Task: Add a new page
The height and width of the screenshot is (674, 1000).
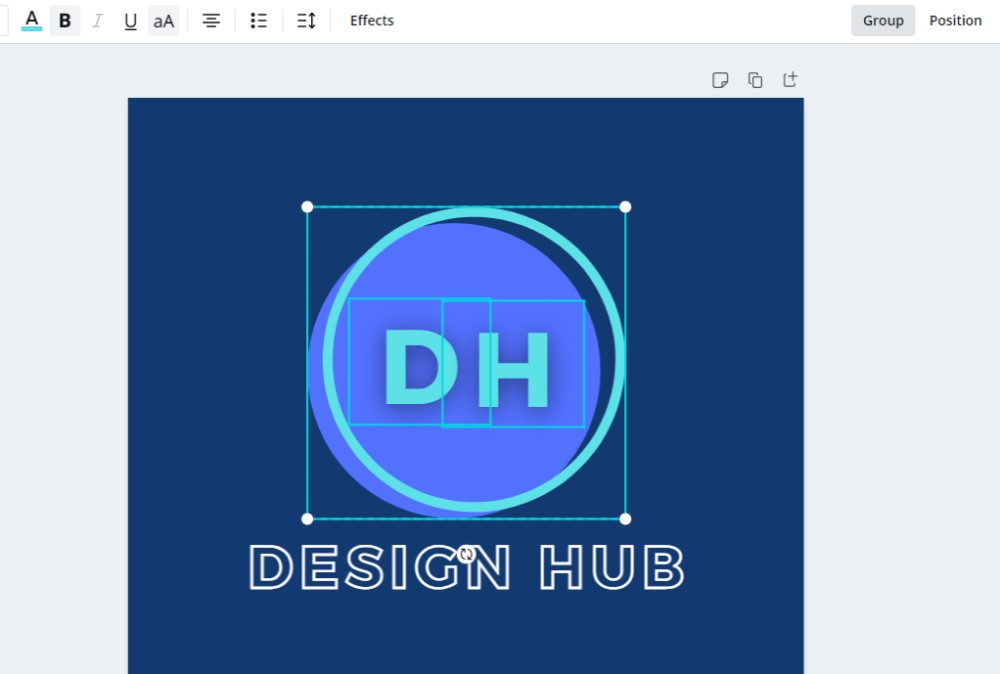Action: 790,80
